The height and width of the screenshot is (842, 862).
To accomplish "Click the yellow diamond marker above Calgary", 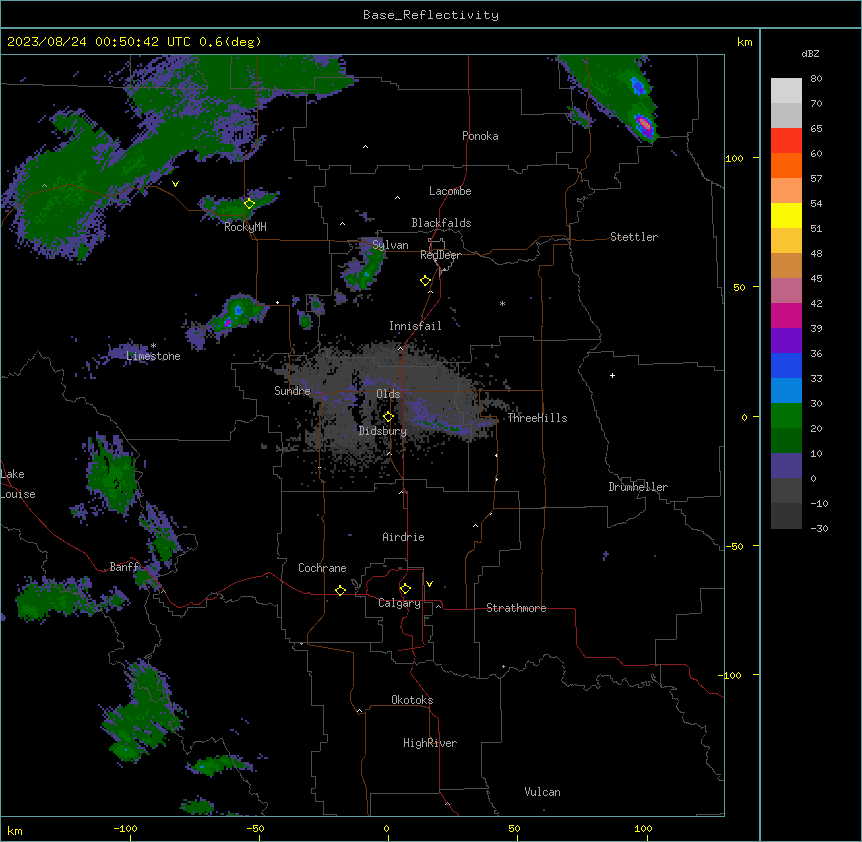I will (405, 589).
